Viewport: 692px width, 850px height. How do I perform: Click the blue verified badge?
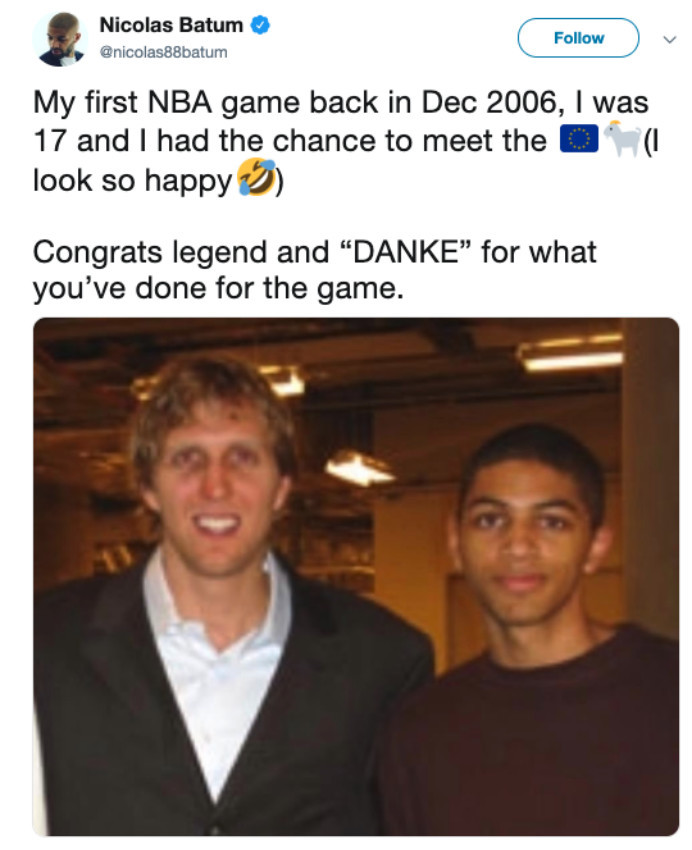tap(260, 25)
